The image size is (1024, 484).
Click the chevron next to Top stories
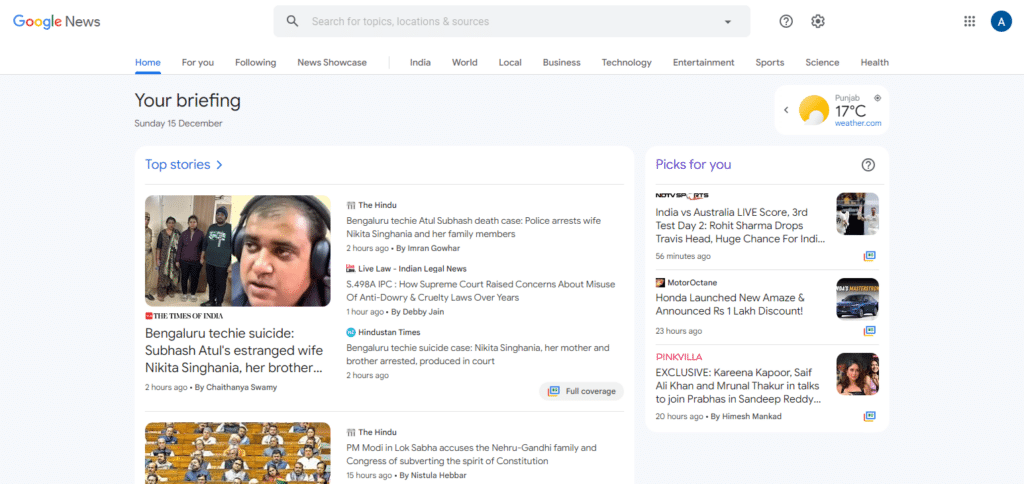[219, 165]
